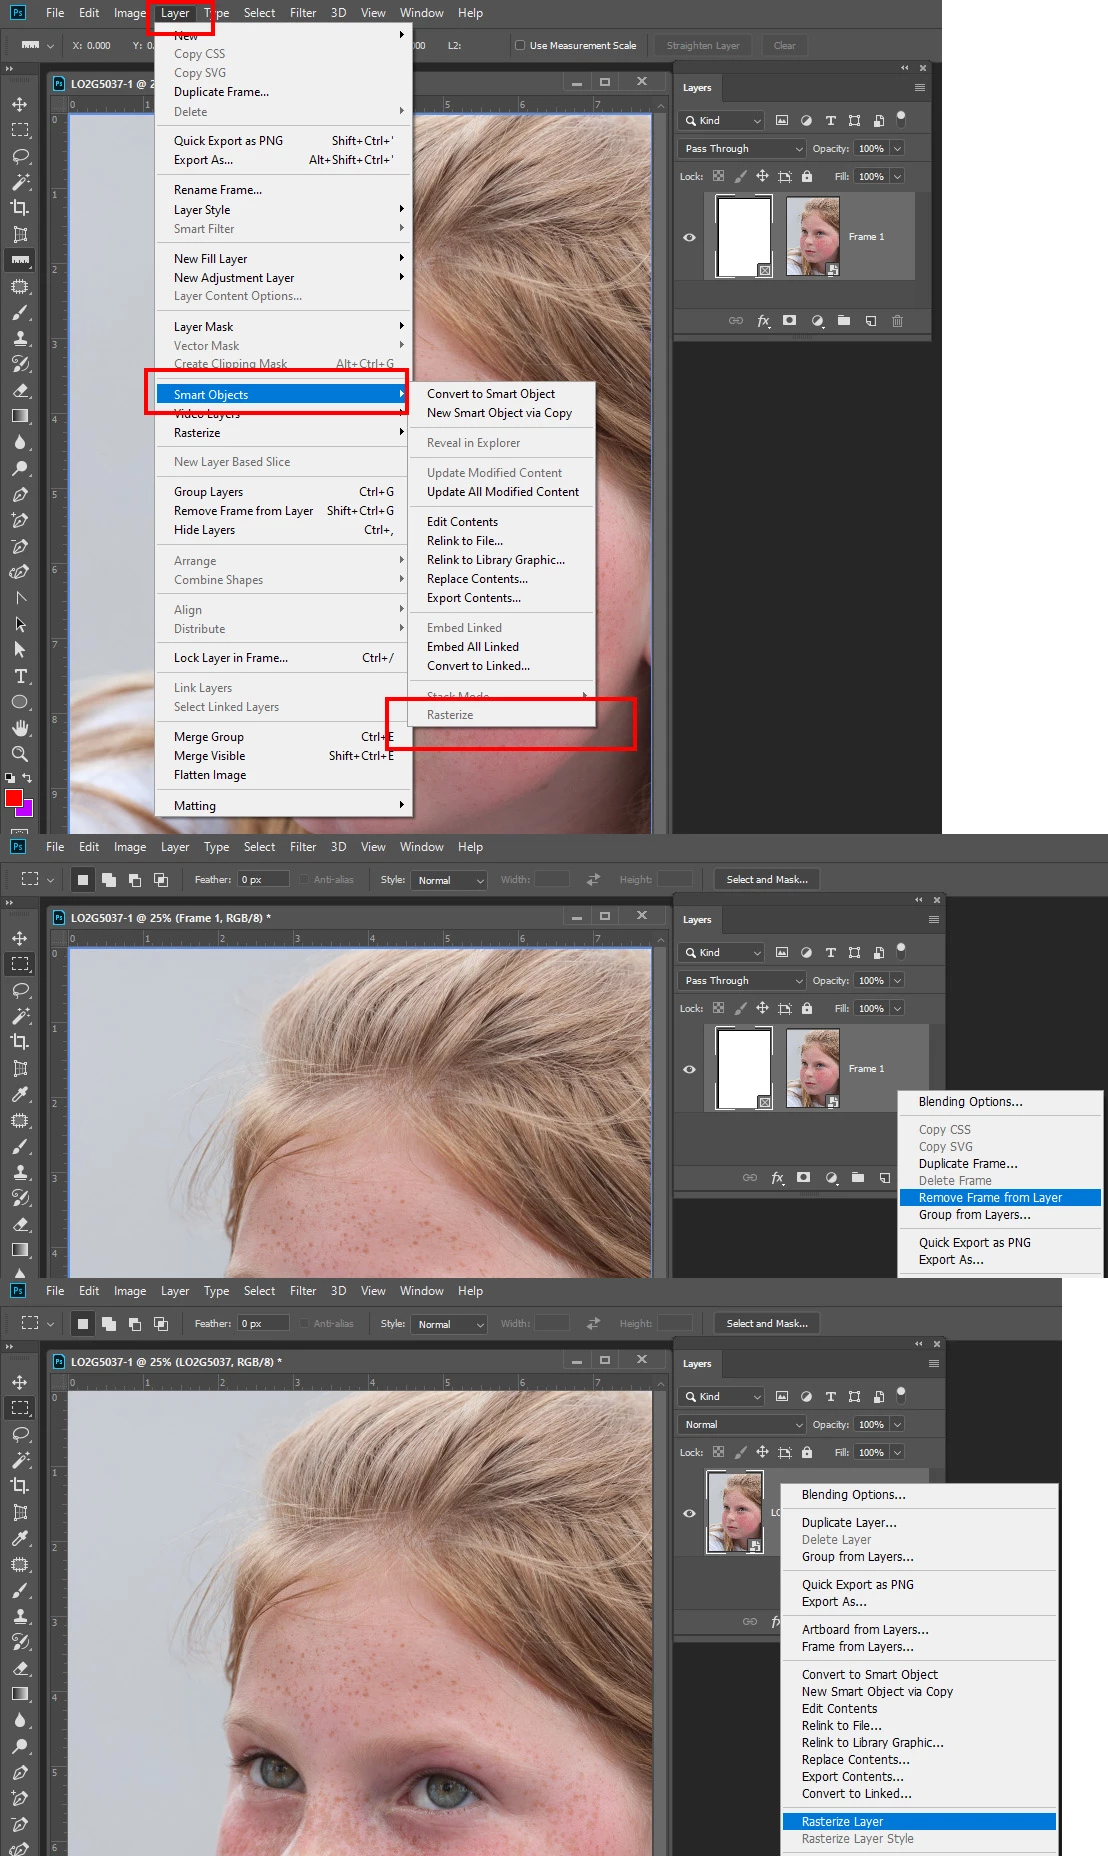This screenshot has width=1108, height=1856.
Task: Open Layers panel menu icon in Normal-mode Layers panel
Action: 934,1364
